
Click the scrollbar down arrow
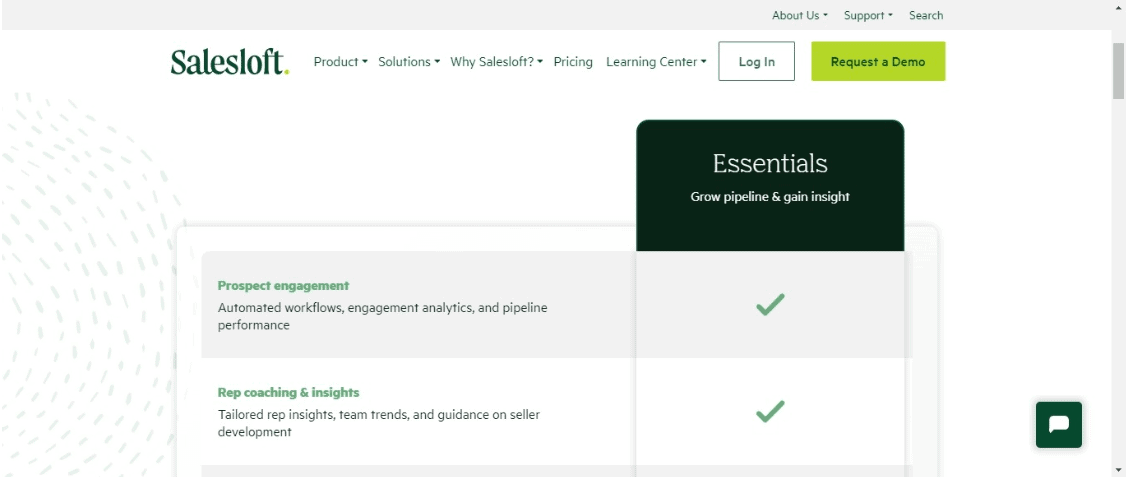[1118, 470]
